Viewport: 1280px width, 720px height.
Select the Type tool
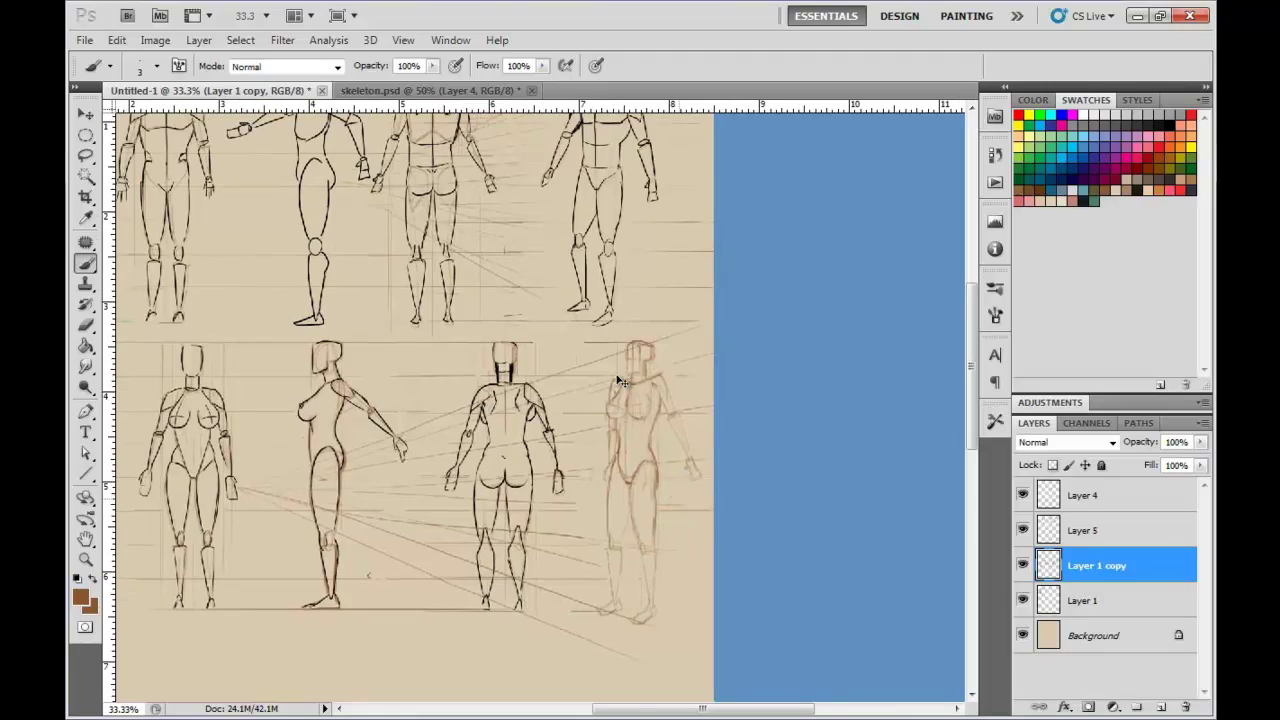(x=85, y=432)
